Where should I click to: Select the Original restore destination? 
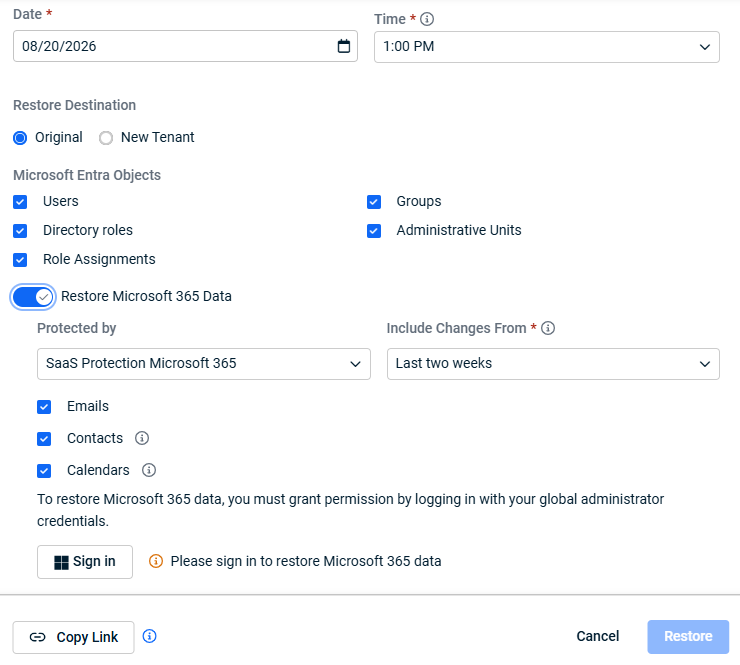20,138
